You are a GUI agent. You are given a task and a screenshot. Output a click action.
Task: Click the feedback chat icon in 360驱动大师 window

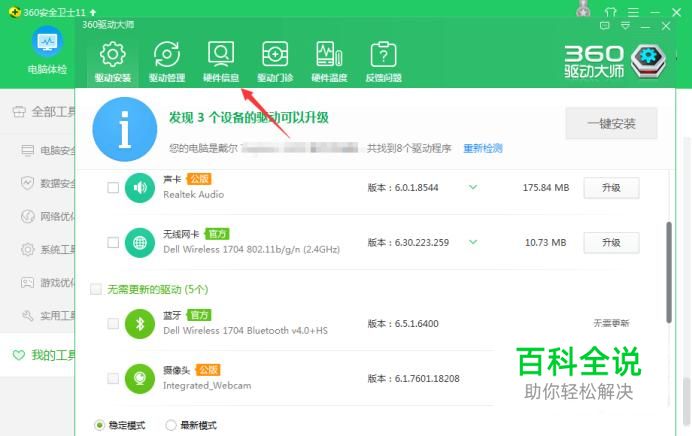605,26
